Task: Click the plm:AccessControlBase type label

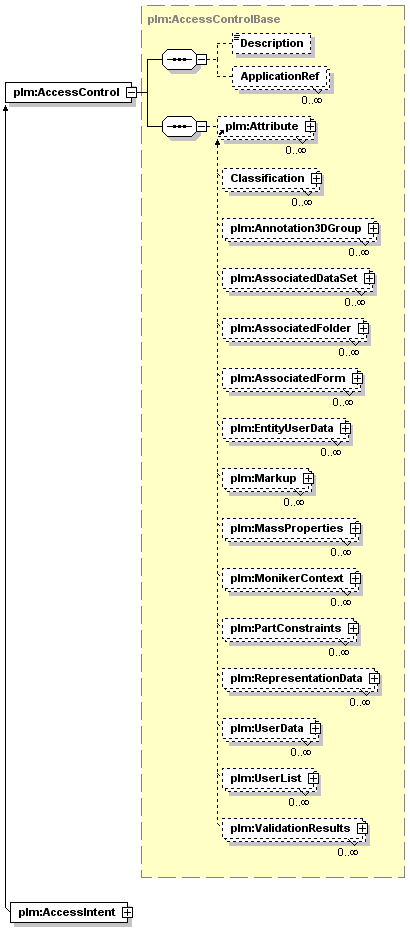Action: (214, 19)
